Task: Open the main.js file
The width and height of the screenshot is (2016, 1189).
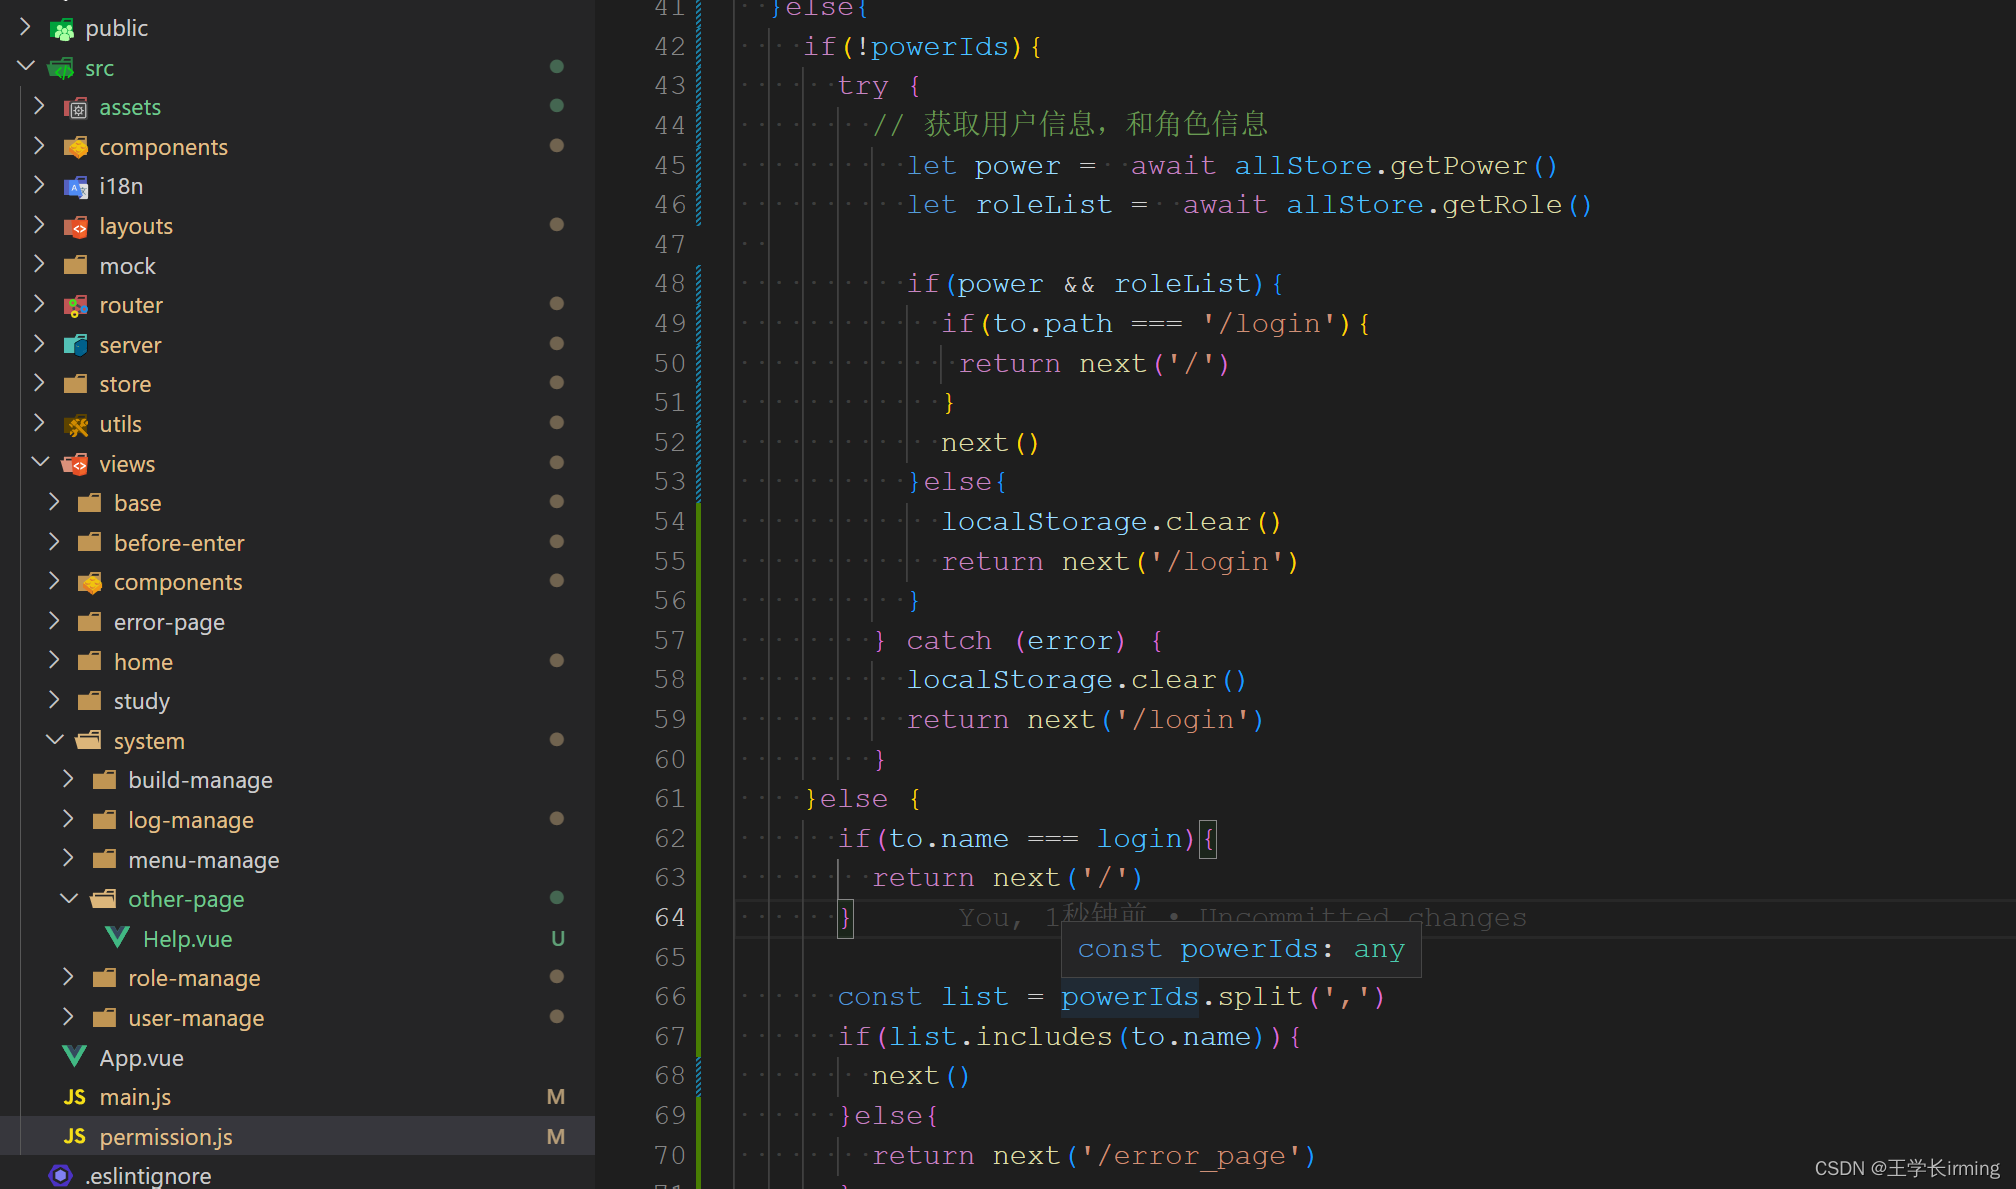Action: [135, 1098]
